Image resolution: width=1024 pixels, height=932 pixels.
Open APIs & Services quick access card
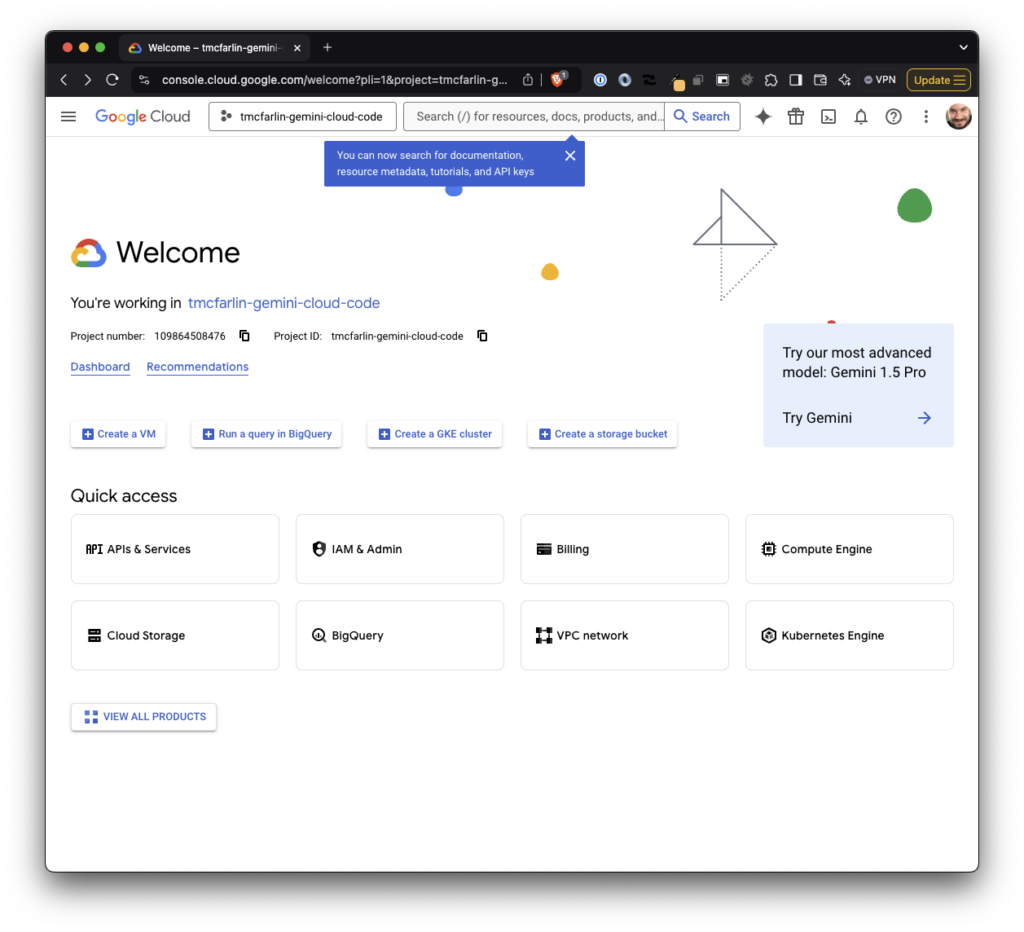(x=175, y=549)
